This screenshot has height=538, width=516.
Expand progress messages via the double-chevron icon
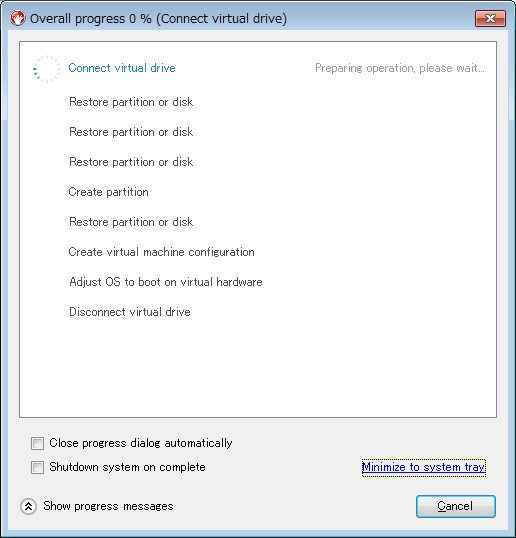[28, 506]
